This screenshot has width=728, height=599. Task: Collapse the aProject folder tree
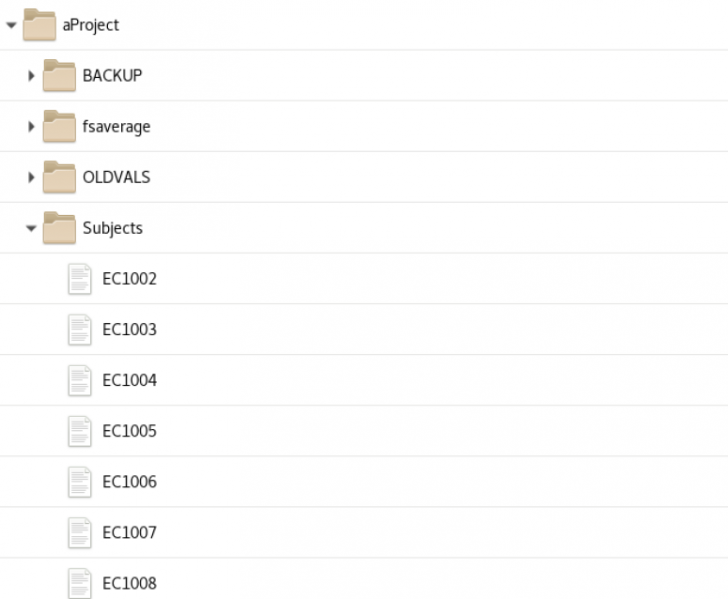[11, 25]
